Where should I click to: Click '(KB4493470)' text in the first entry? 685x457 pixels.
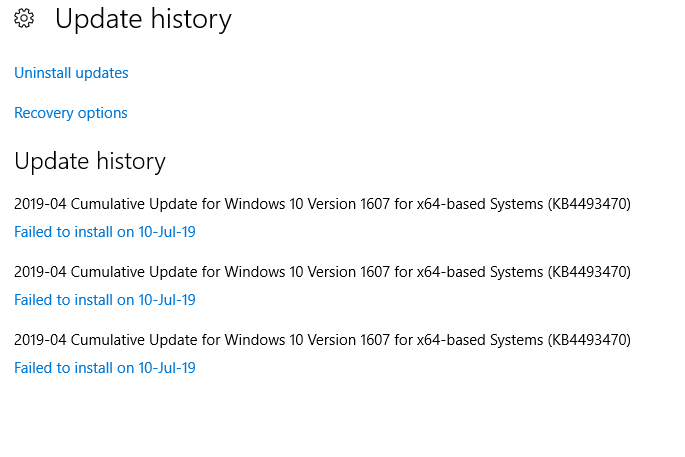(x=589, y=204)
